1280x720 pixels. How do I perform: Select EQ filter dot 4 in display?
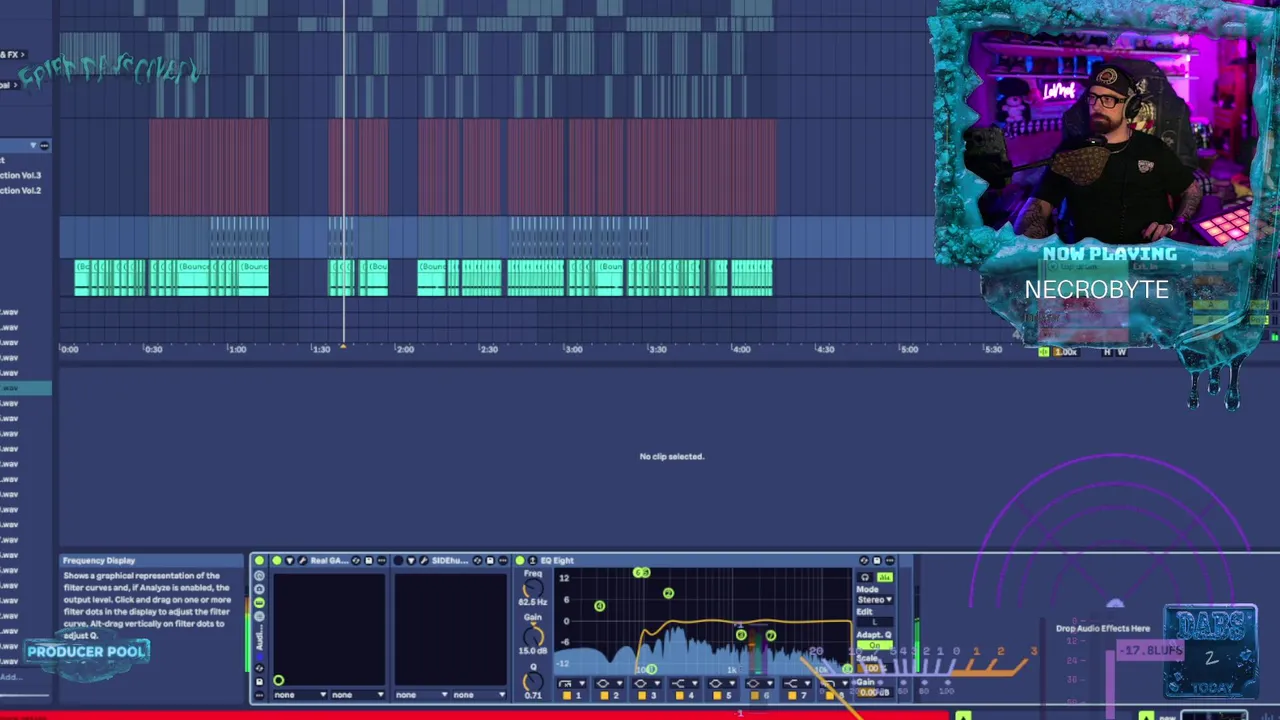click(x=600, y=606)
